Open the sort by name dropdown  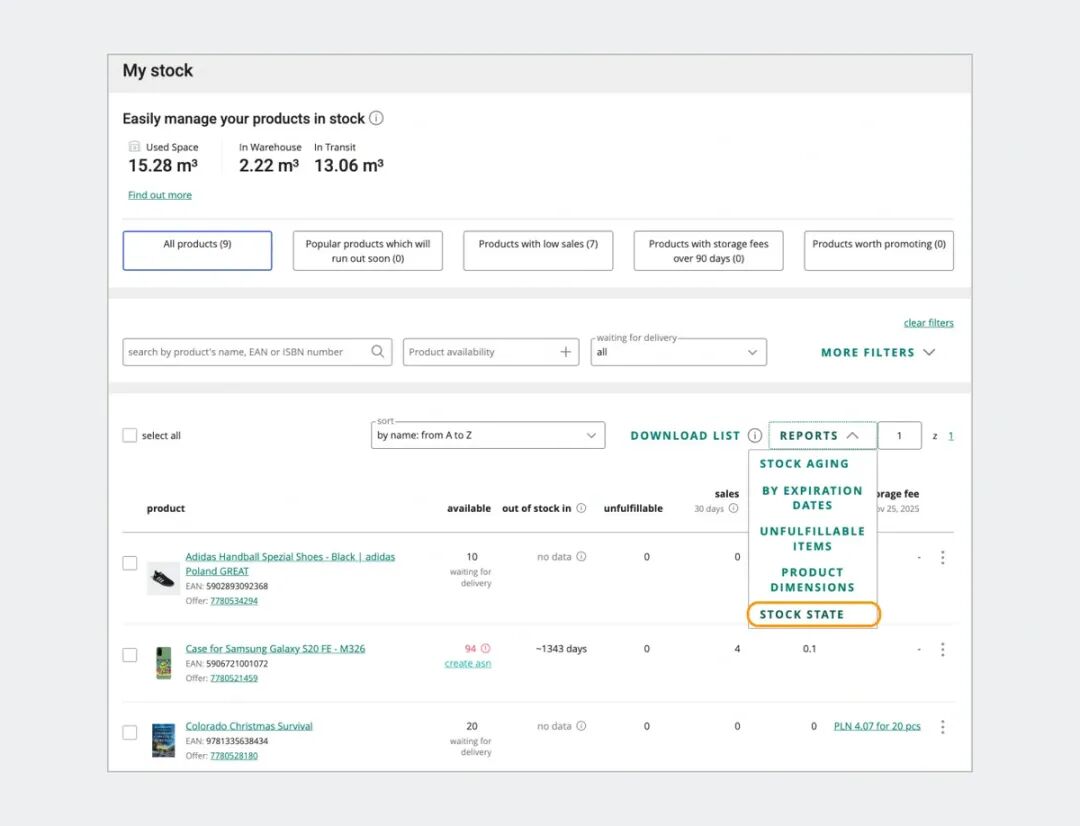click(x=487, y=436)
